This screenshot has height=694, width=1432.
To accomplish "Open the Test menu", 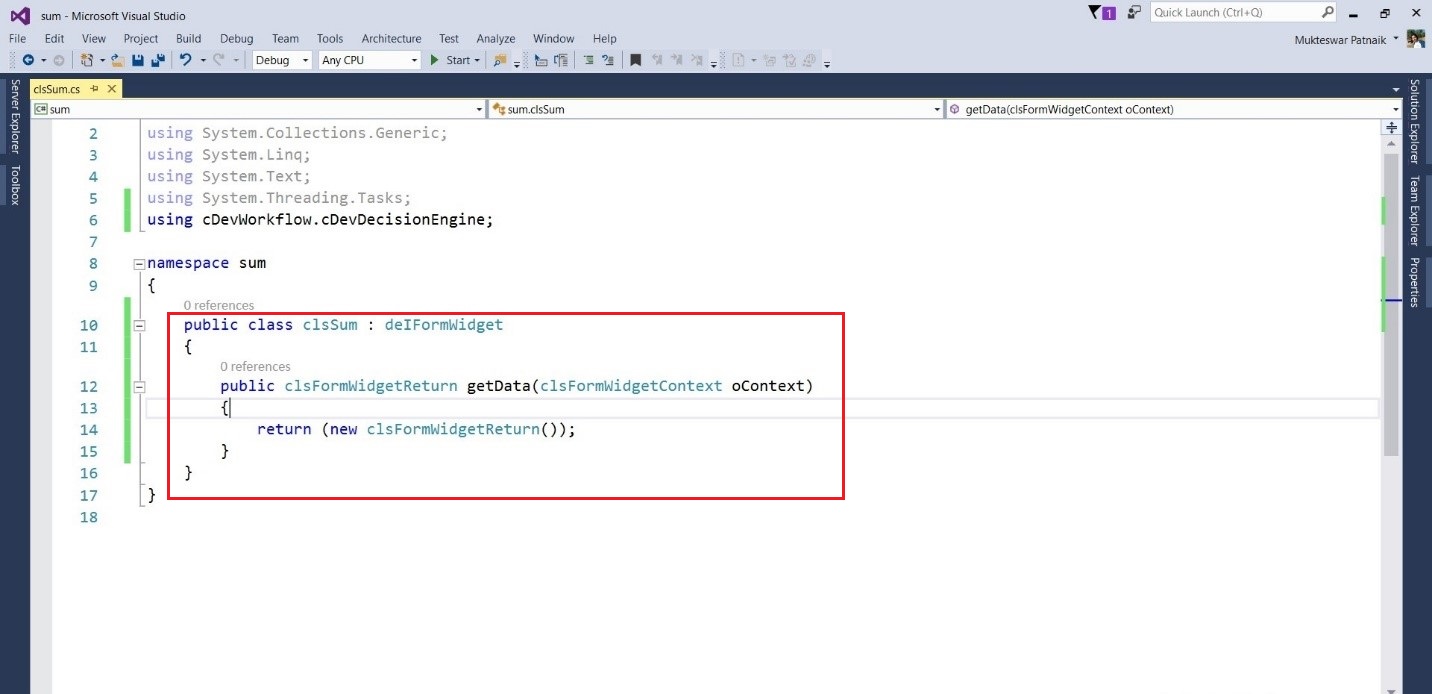I will (449, 39).
